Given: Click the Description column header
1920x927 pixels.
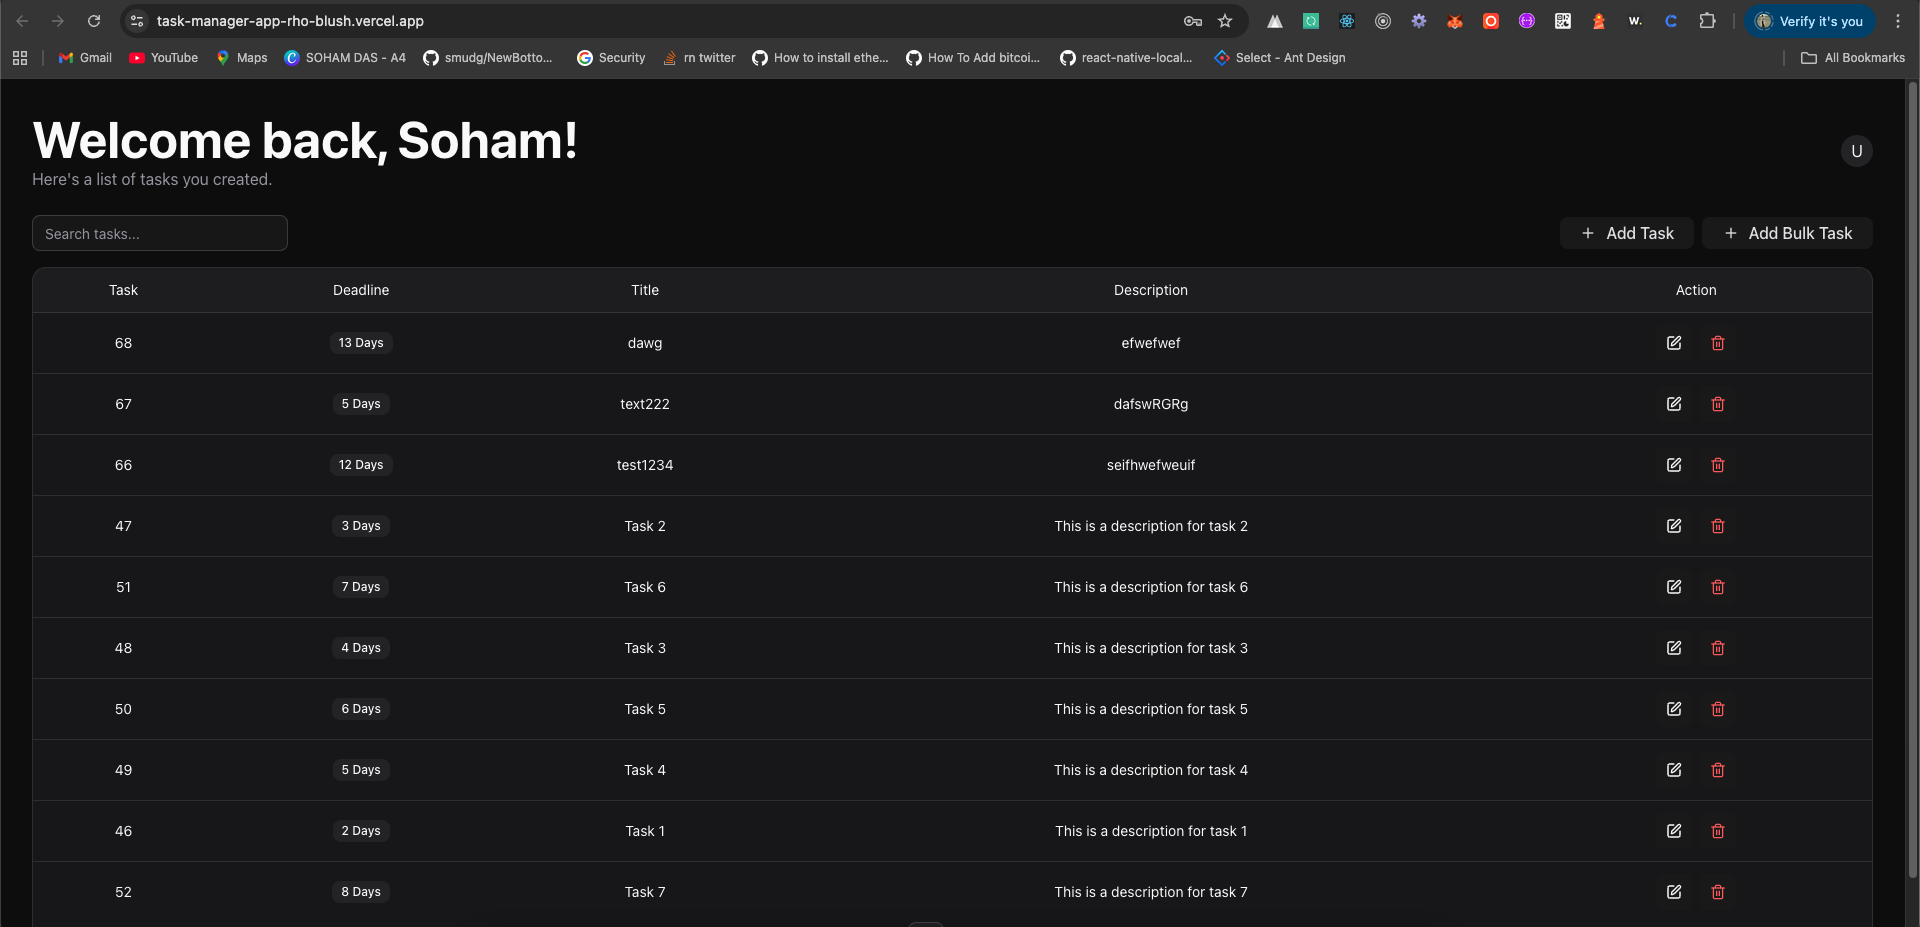Looking at the screenshot, I should point(1151,290).
